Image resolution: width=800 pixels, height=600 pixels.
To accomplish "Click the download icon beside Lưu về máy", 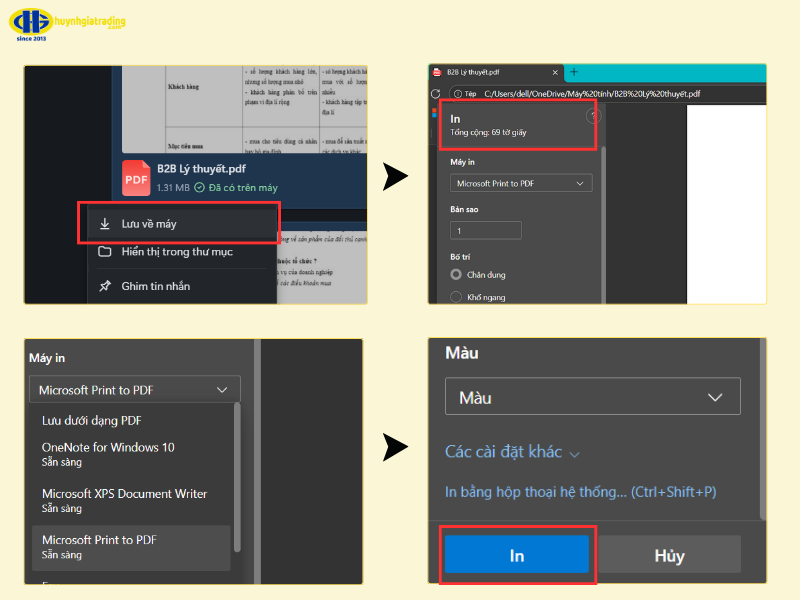I will 105,223.
